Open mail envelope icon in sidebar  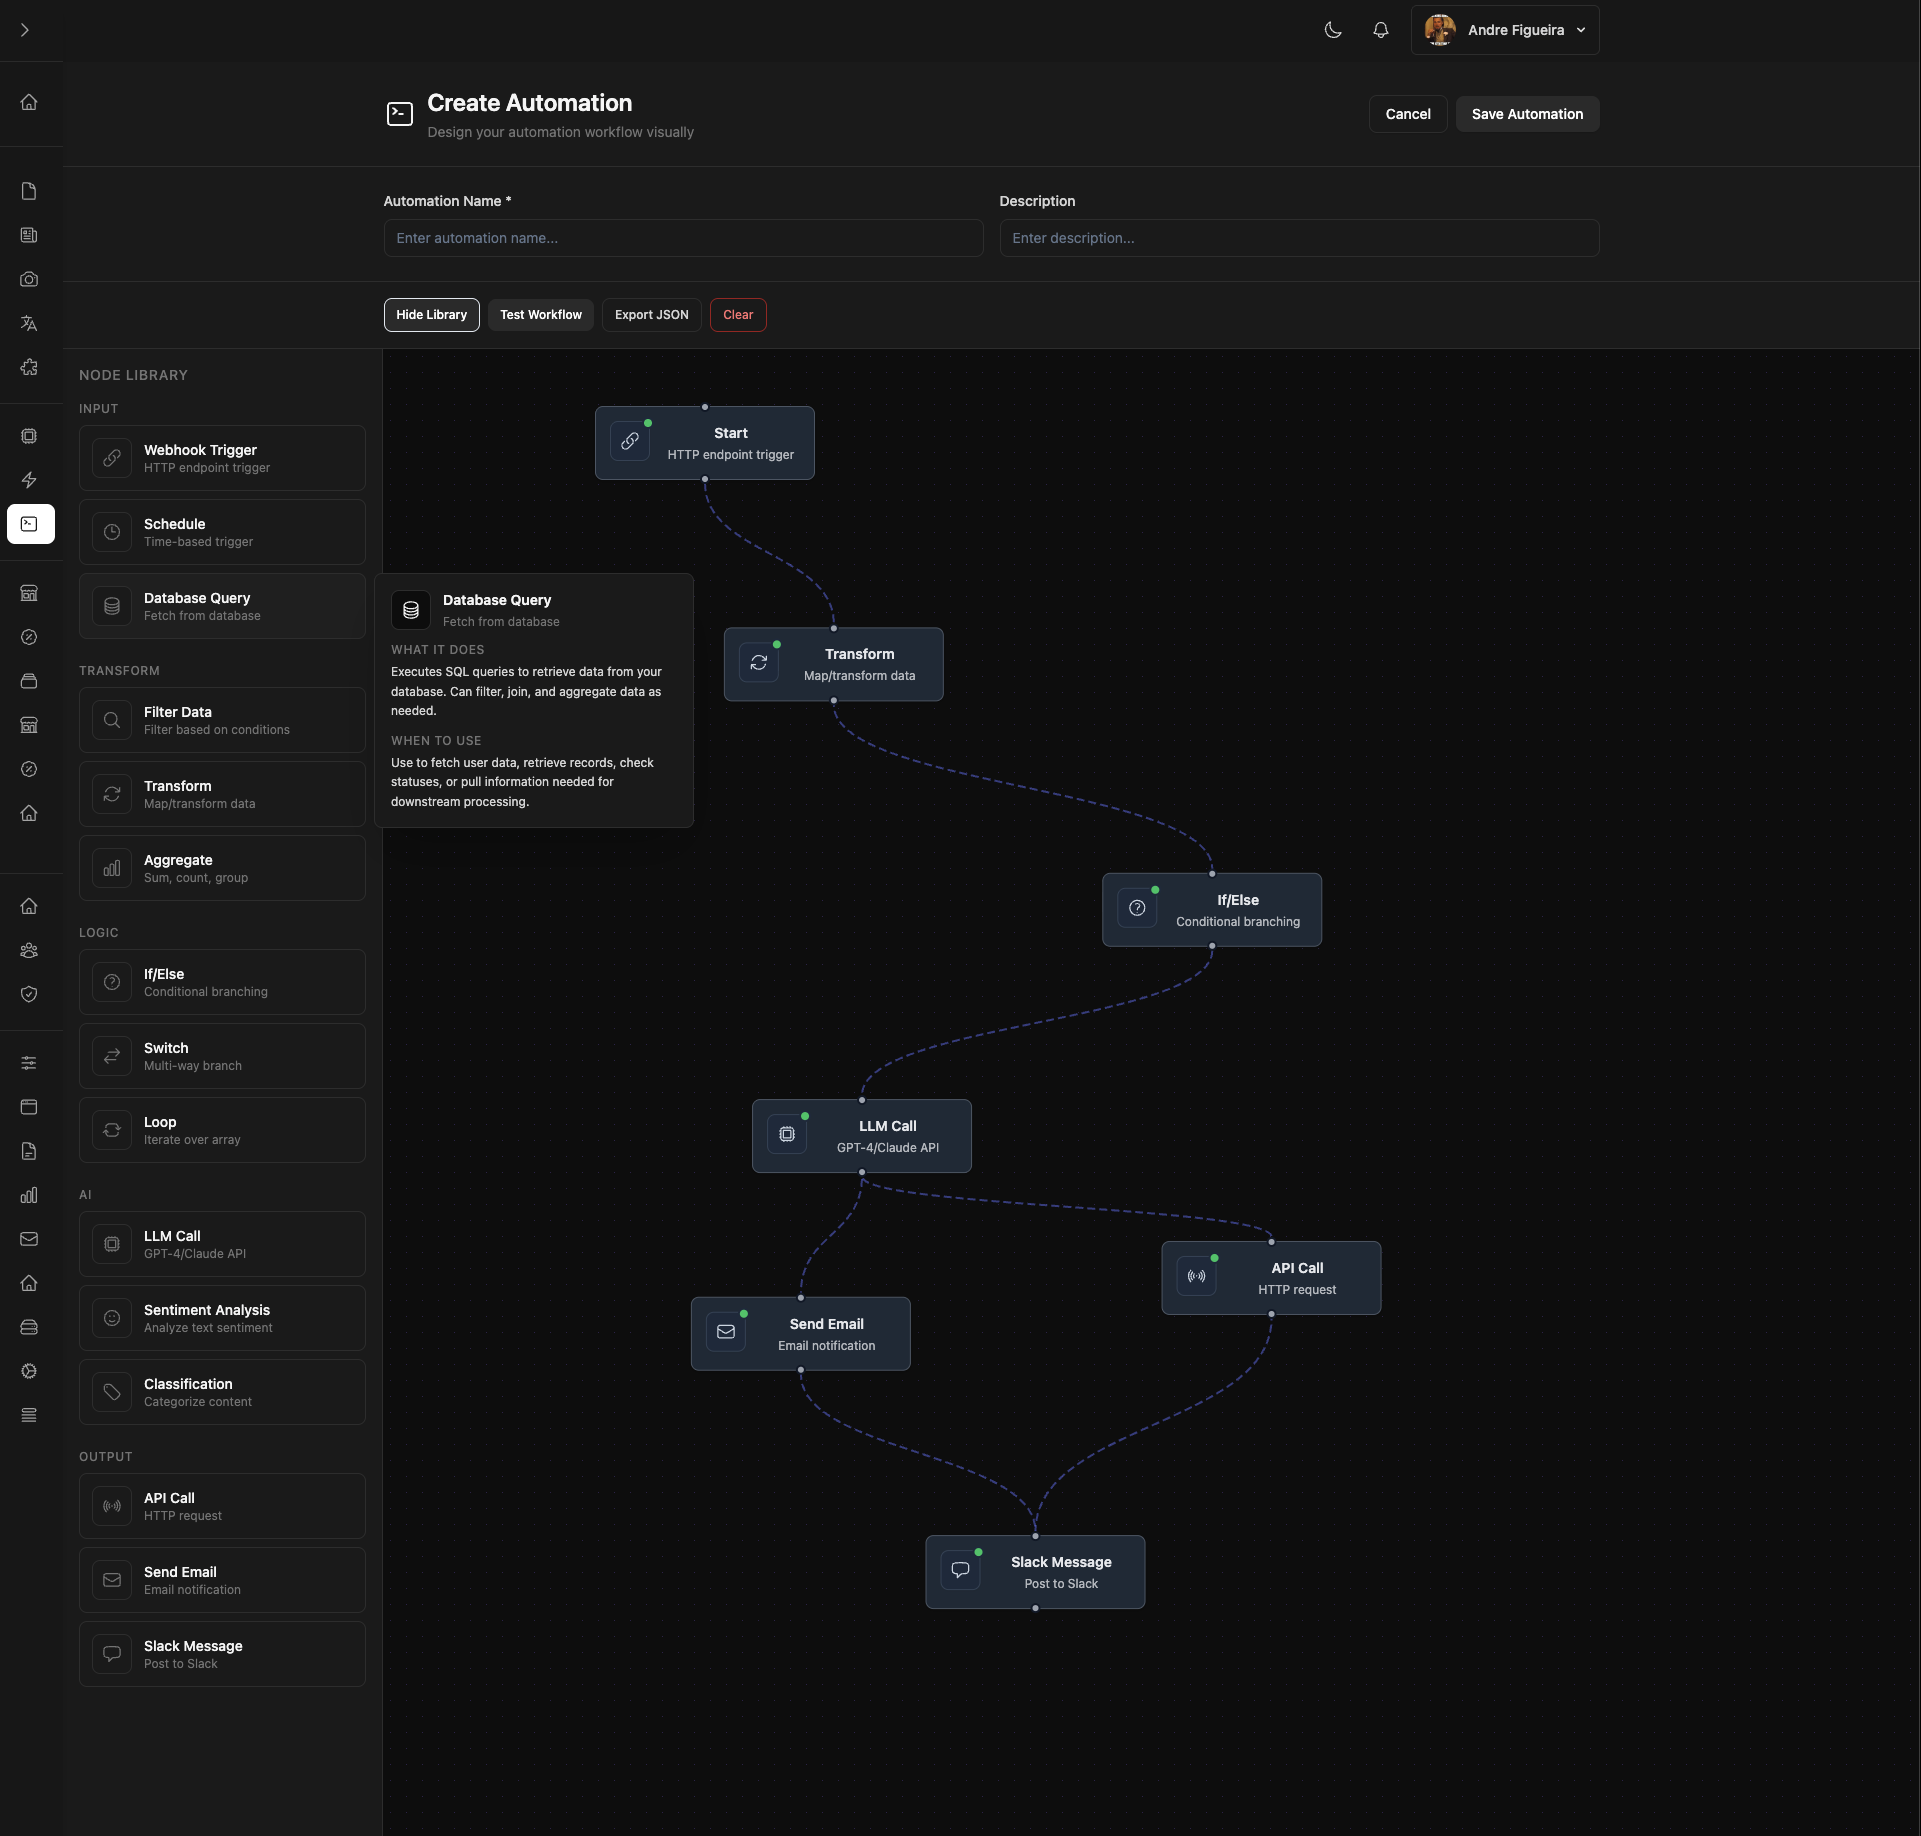pyautogui.click(x=29, y=1239)
